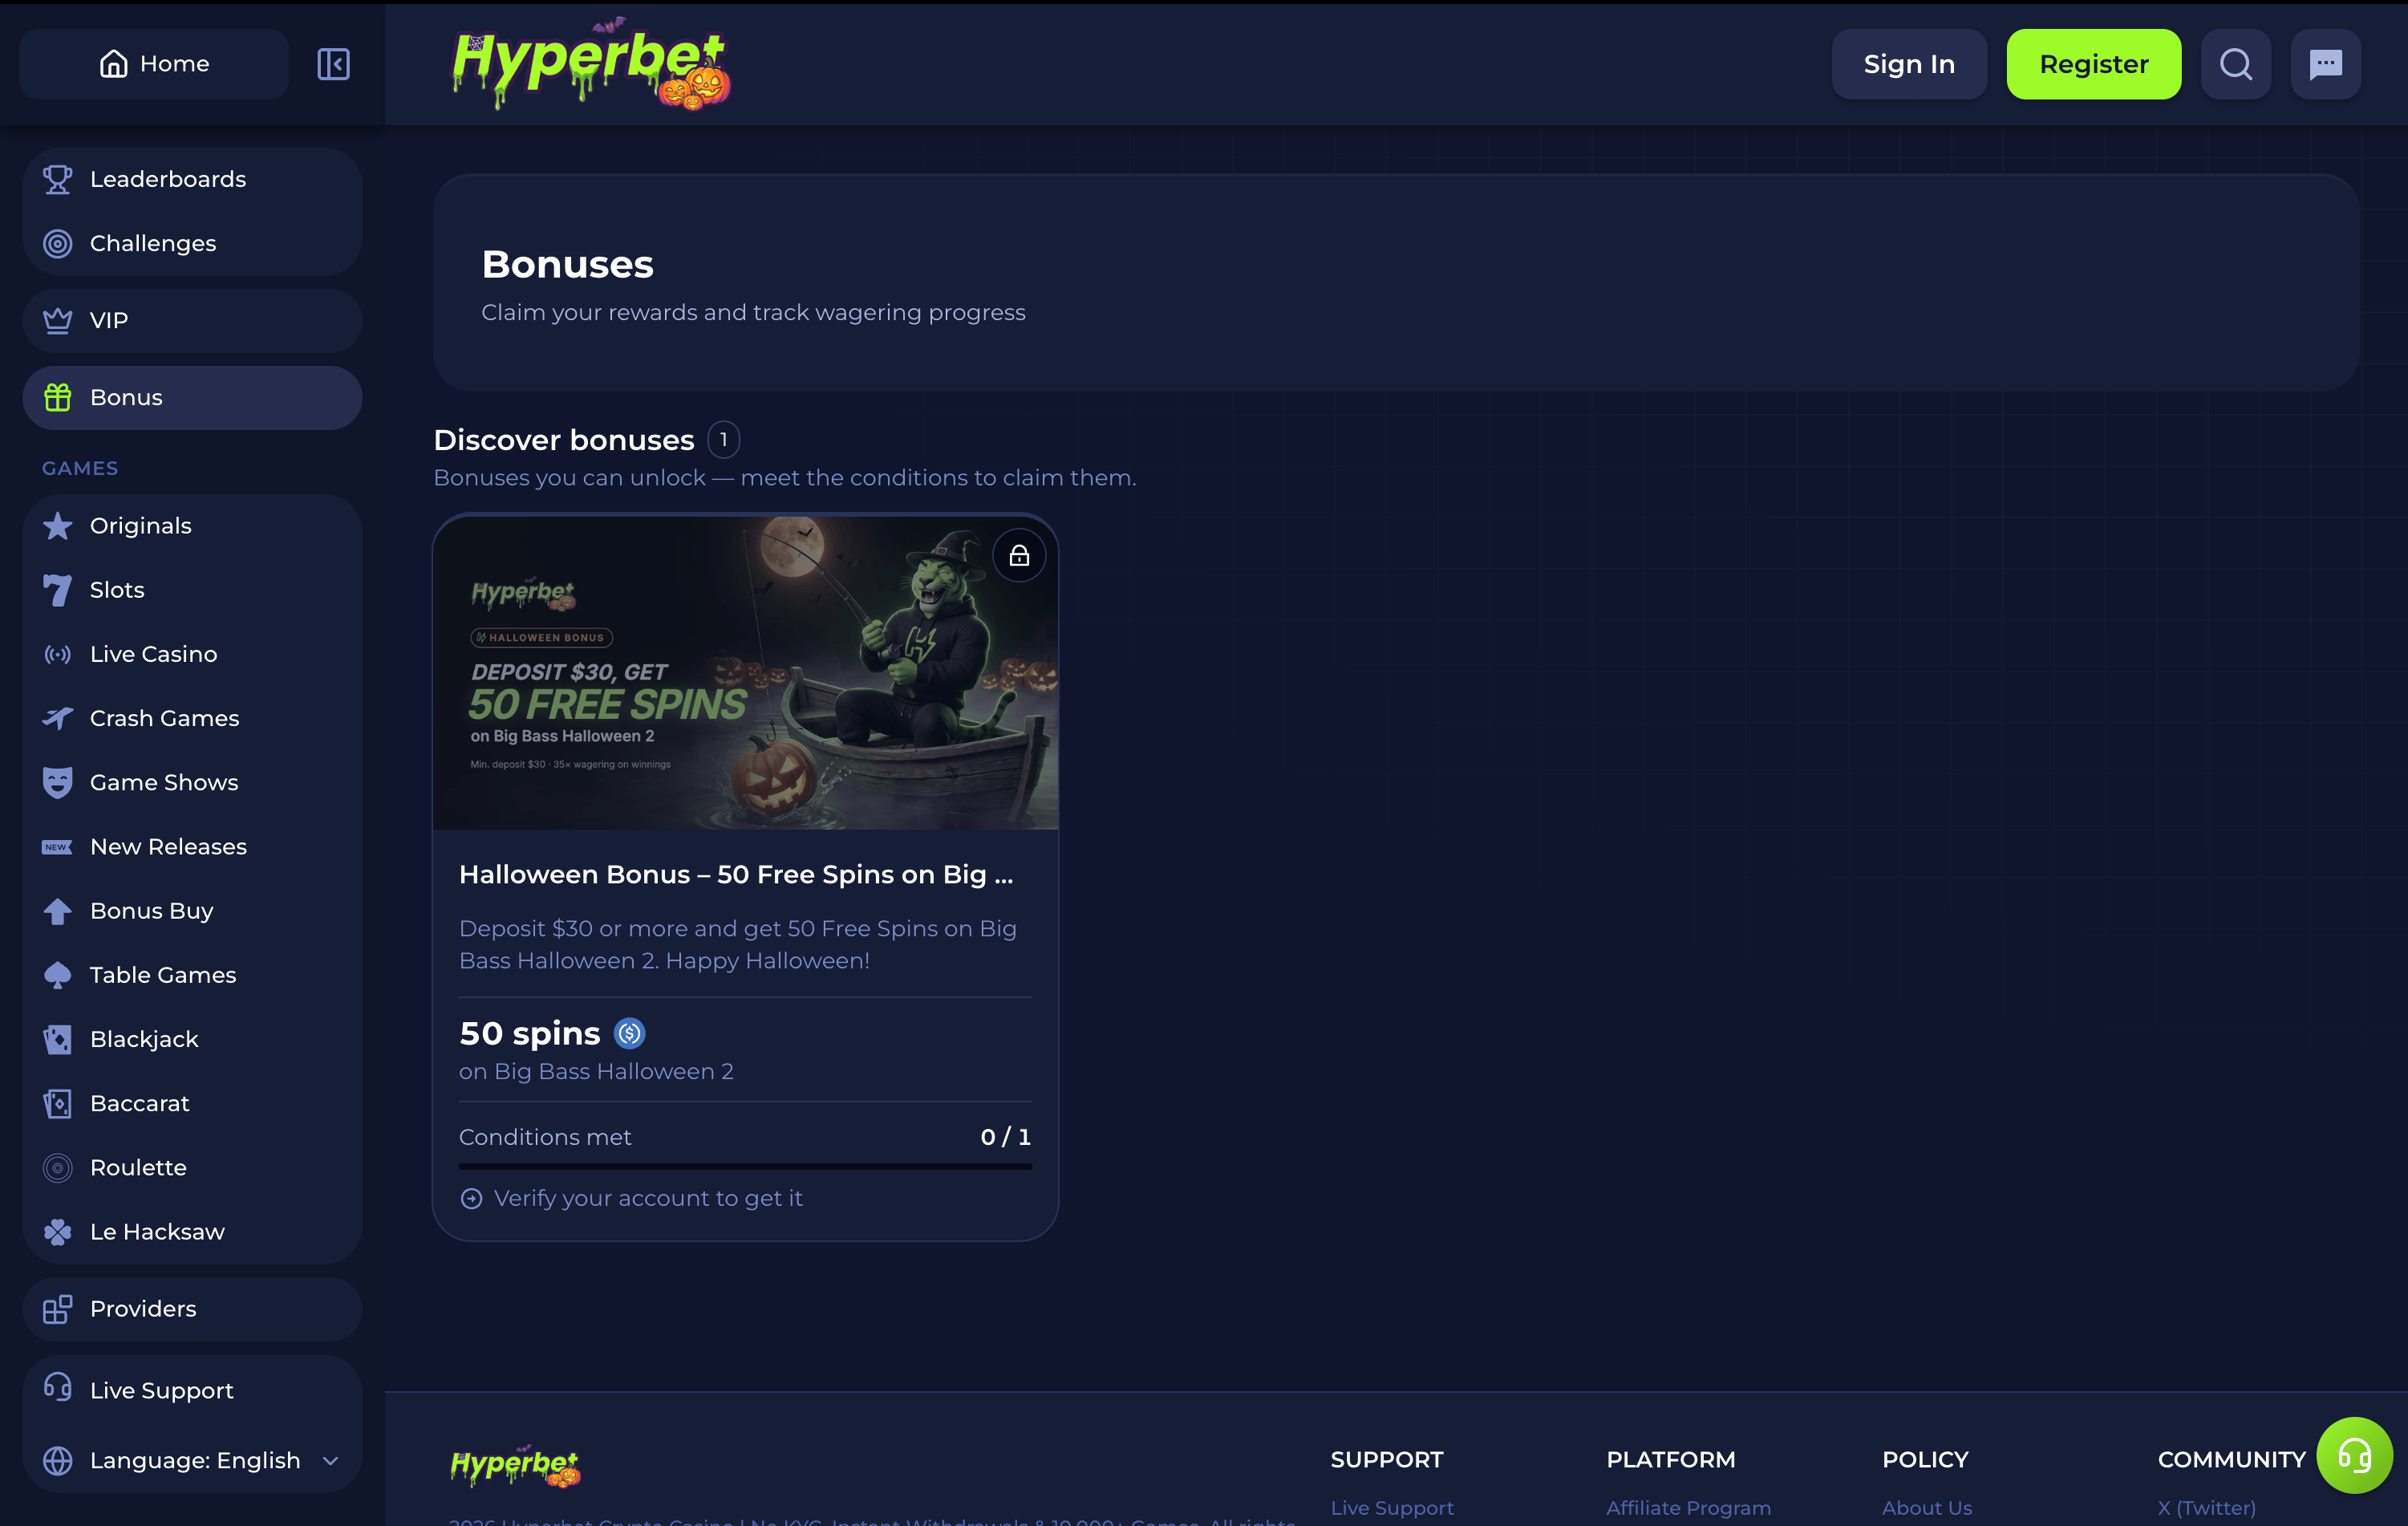2408x1526 pixels.
Task: Open Blackjack games
Action: pos(192,1040)
